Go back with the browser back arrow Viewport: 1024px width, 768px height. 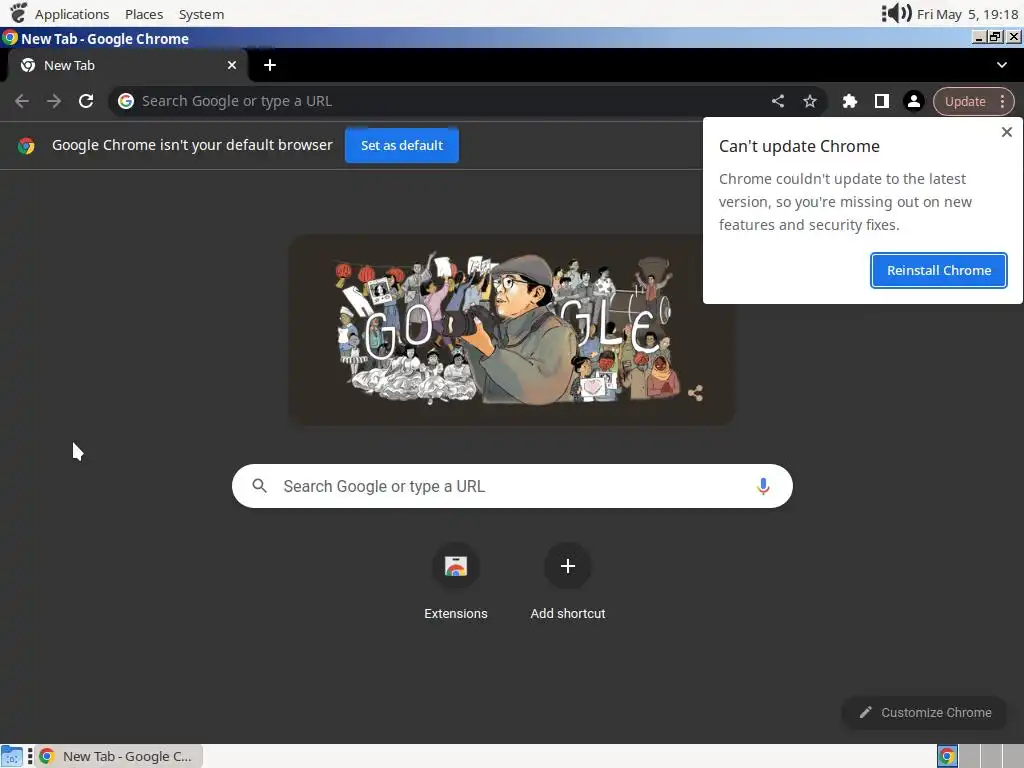click(22, 101)
